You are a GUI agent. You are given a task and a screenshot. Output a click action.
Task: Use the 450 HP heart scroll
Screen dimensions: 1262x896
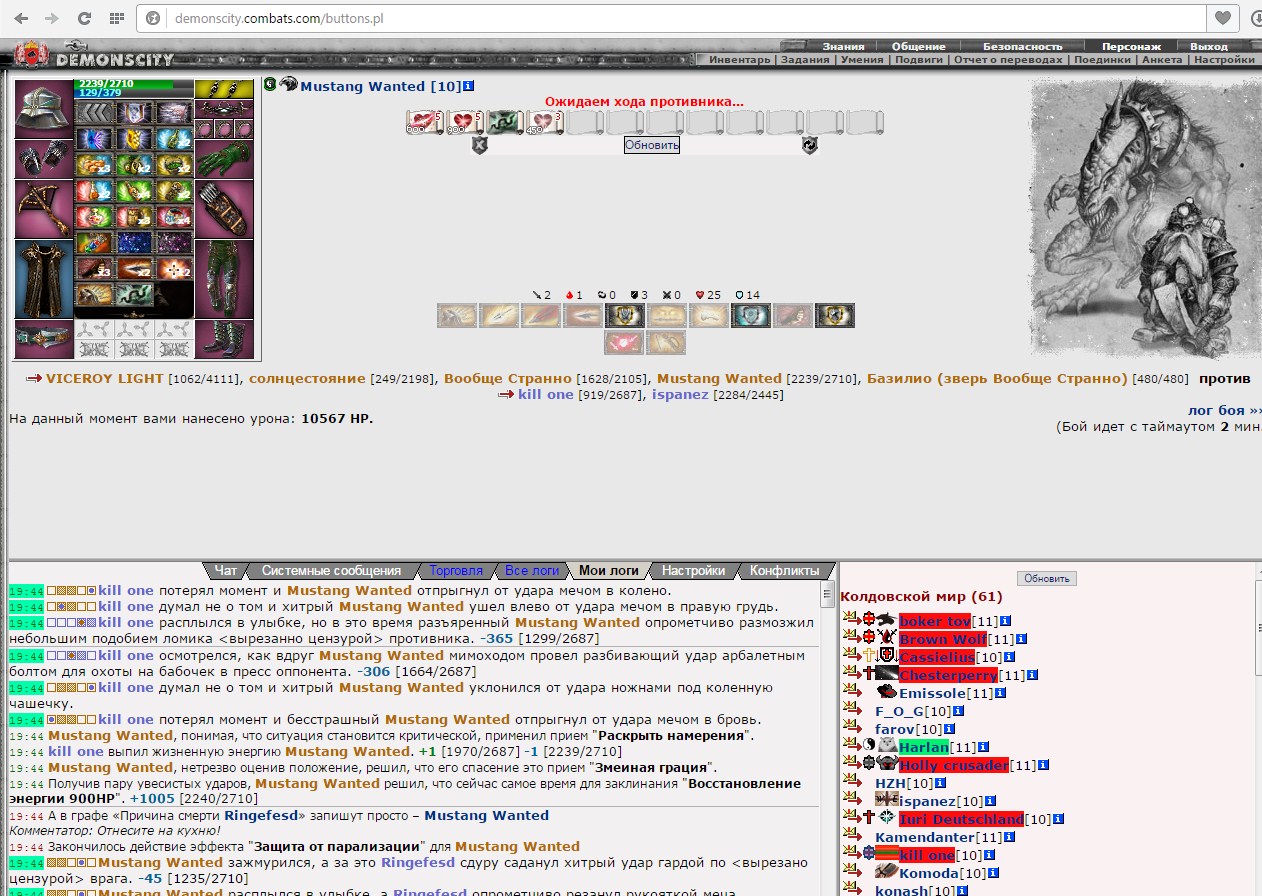pos(545,122)
